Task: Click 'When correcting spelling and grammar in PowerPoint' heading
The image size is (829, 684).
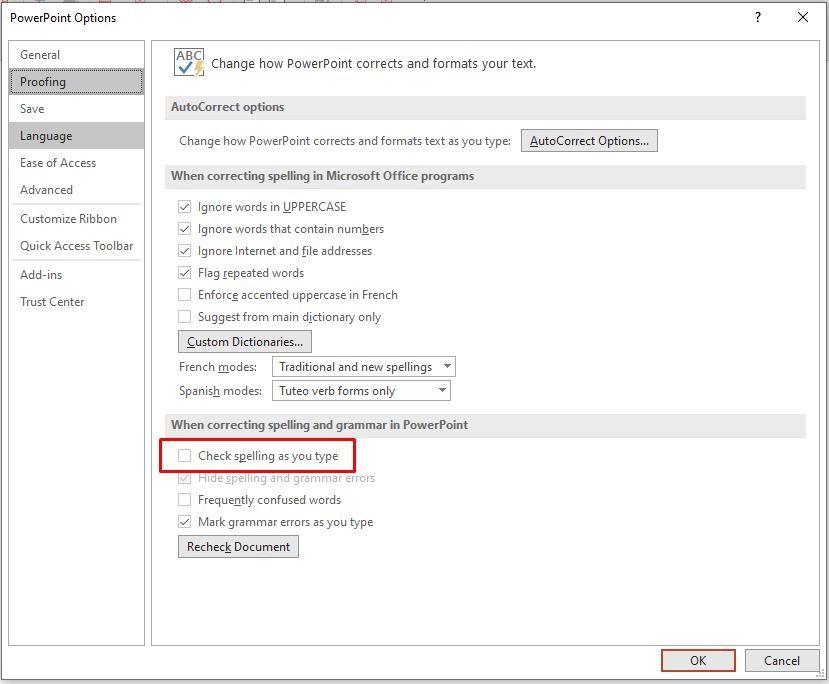Action: pyautogui.click(x=319, y=425)
